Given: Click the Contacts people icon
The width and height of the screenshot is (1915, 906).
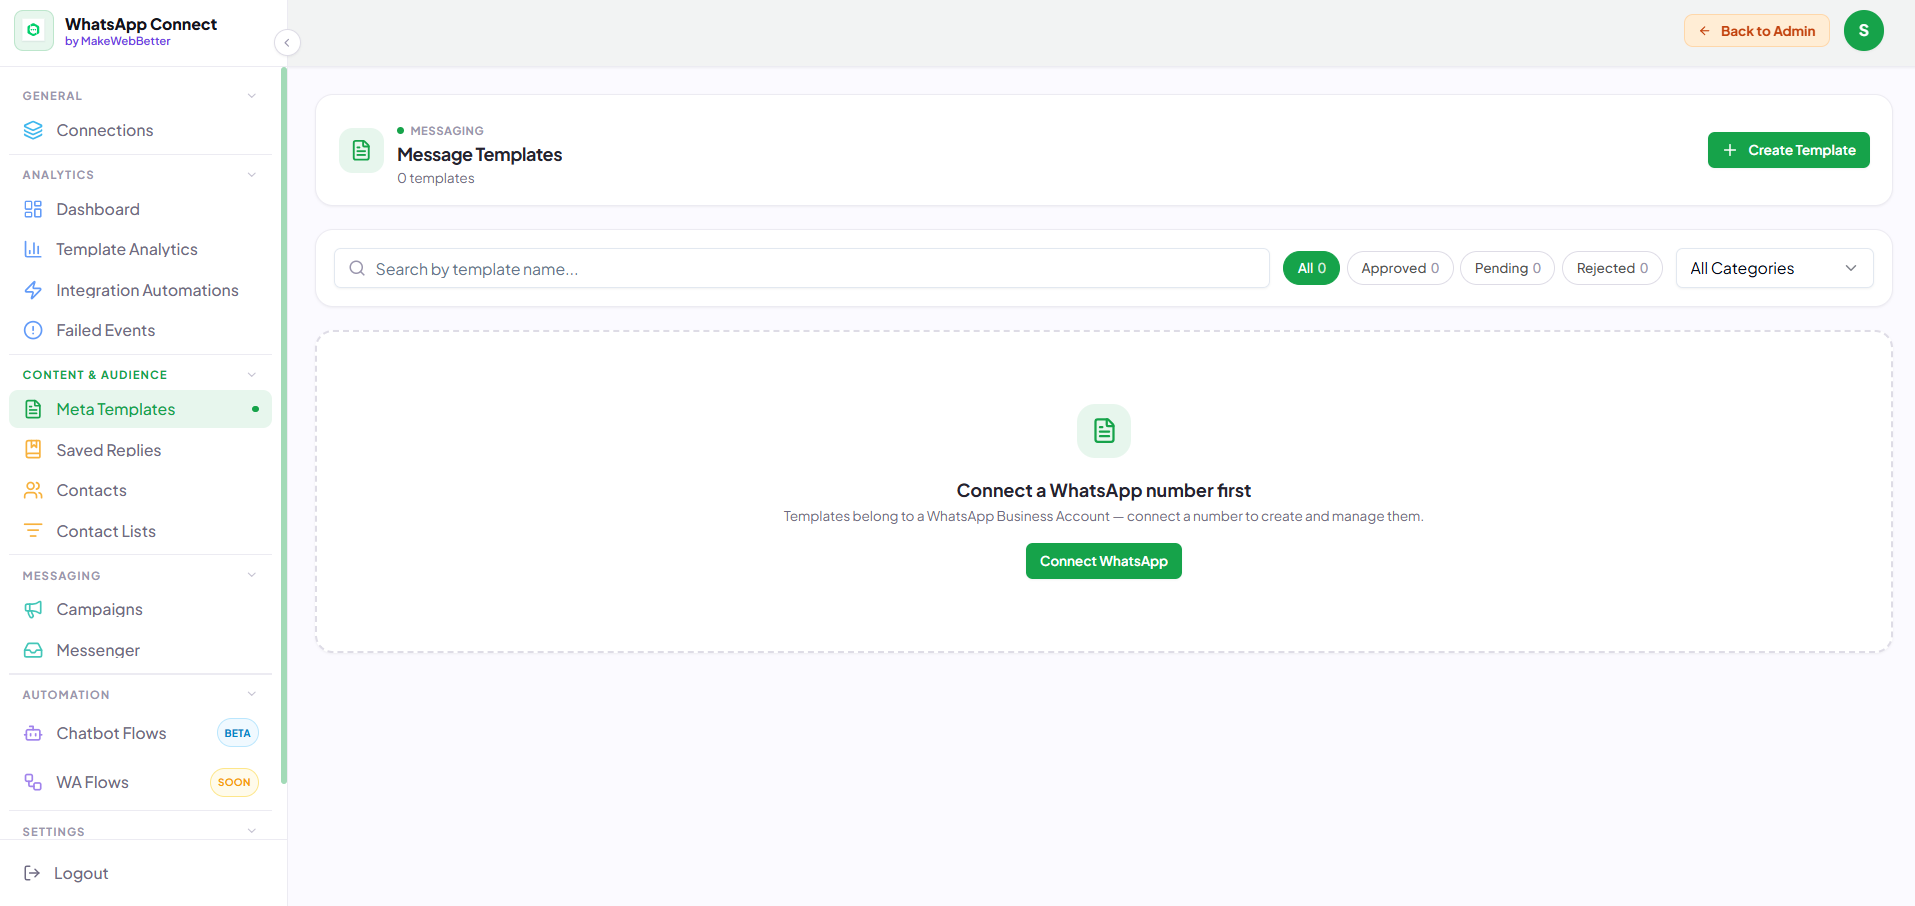Looking at the screenshot, I should point(33,490).
